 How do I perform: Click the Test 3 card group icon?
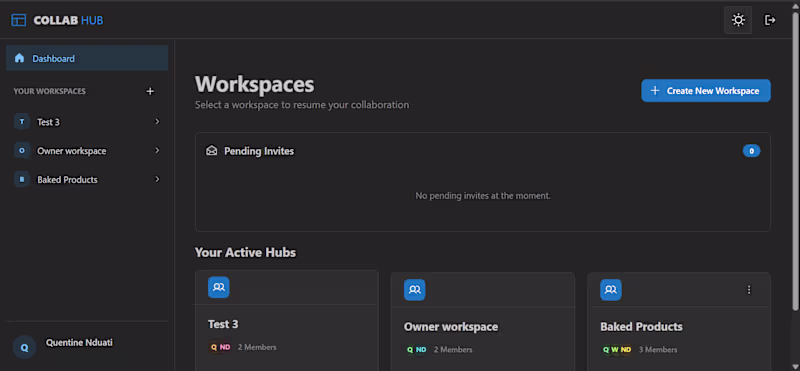tap(219, 287)
